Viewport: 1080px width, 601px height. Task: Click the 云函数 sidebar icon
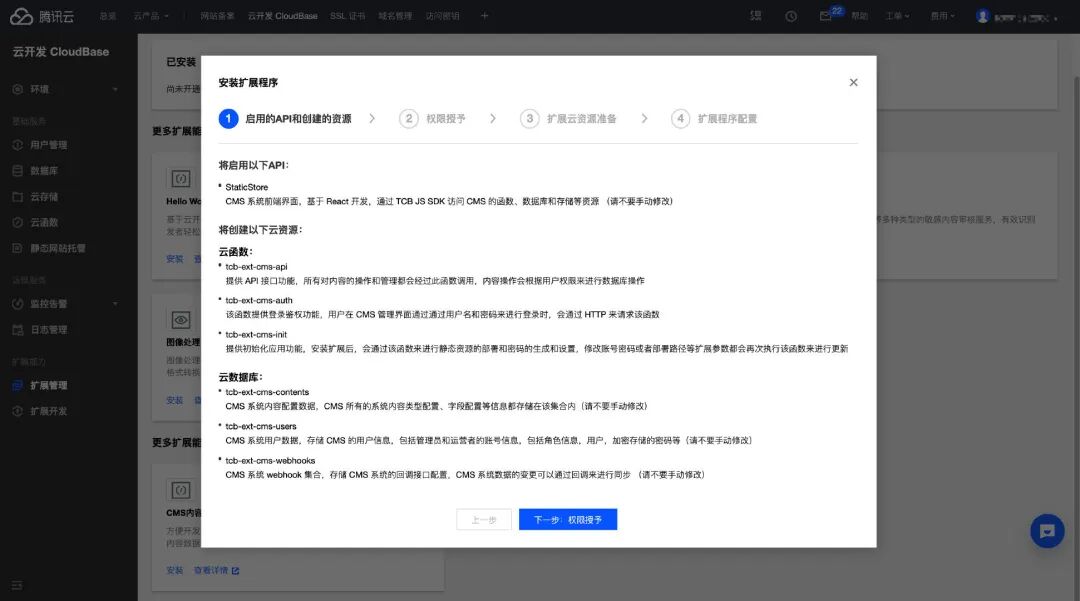point(18,222)
